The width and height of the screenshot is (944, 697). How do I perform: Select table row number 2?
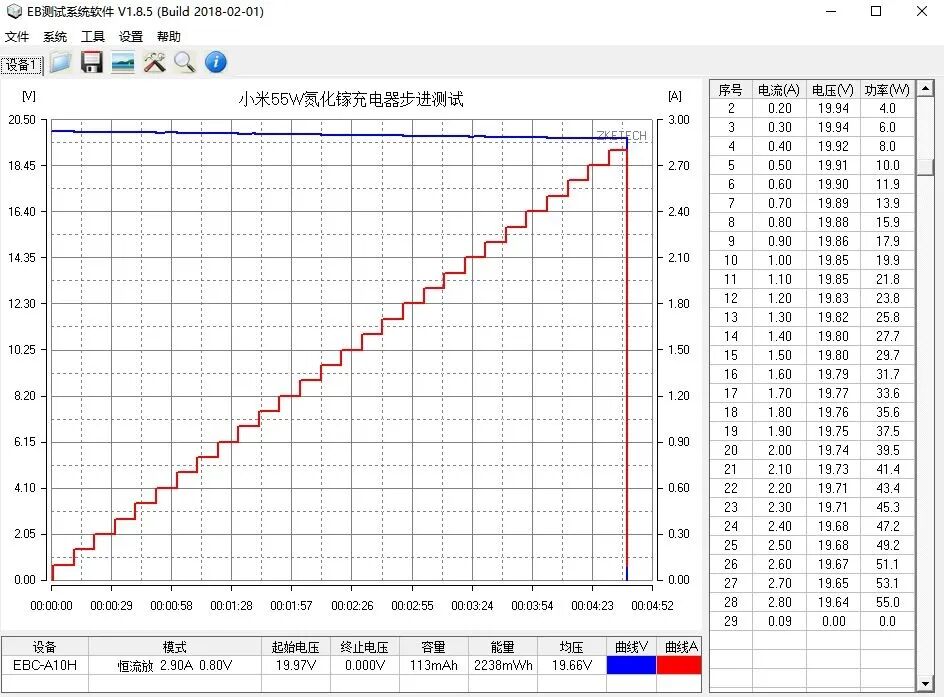coord(812,108)
